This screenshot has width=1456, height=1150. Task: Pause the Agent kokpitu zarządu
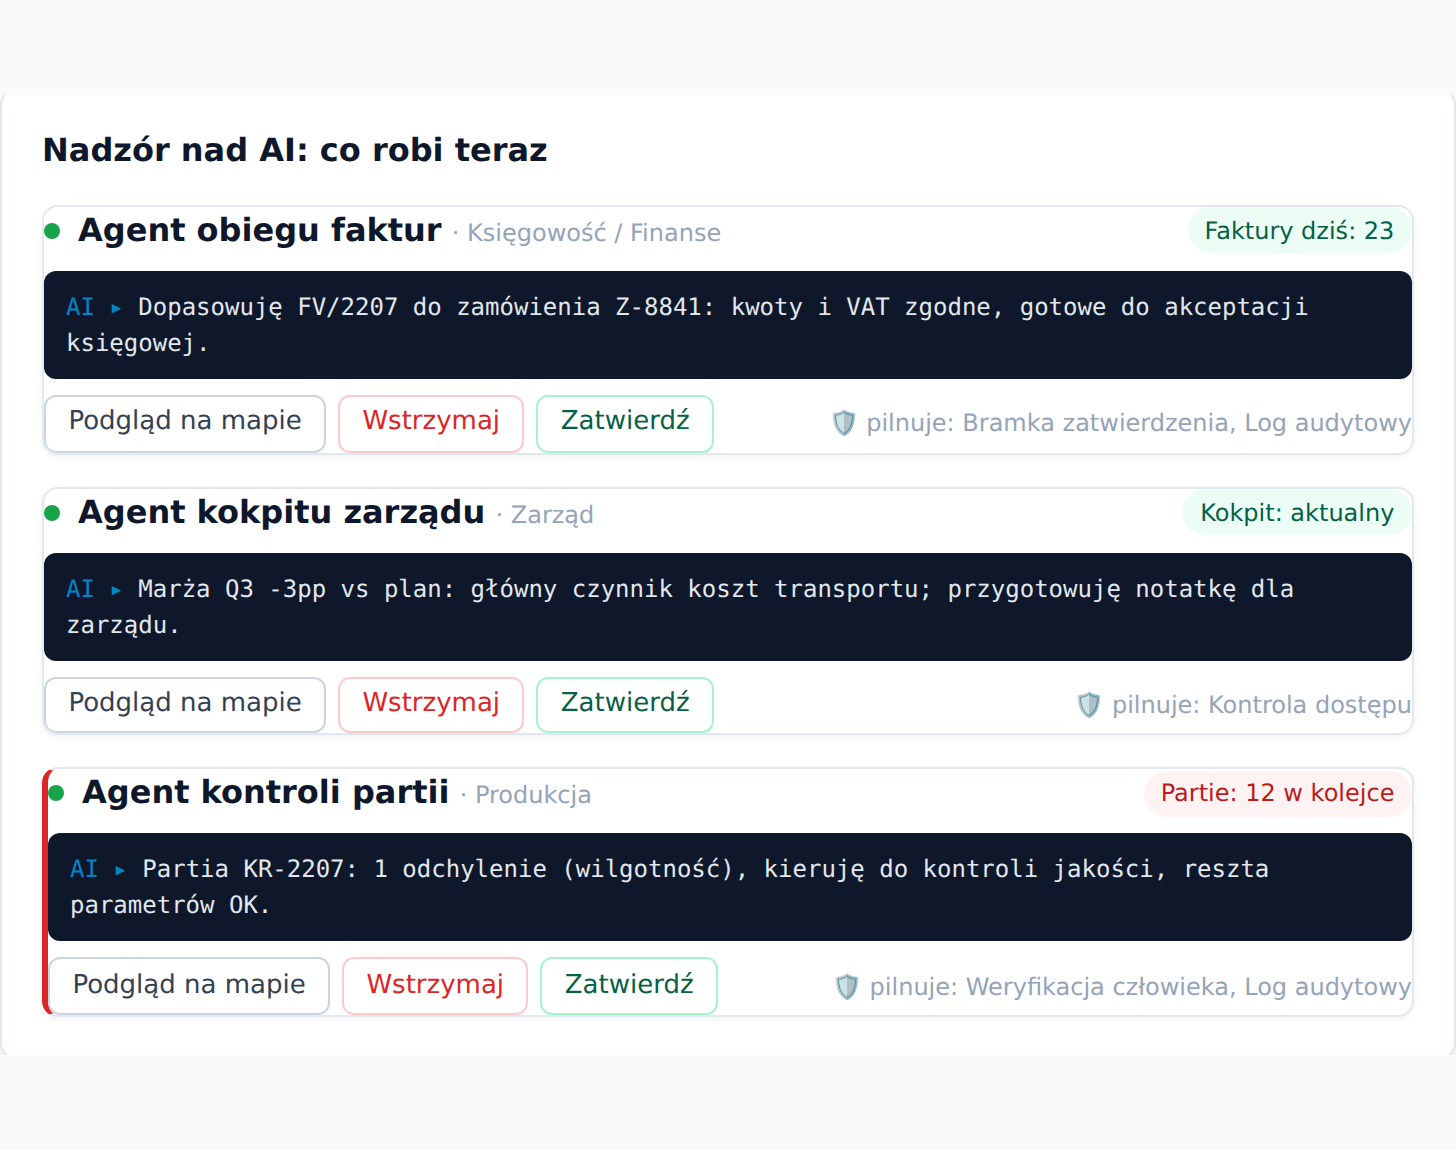tap(431, 705)
